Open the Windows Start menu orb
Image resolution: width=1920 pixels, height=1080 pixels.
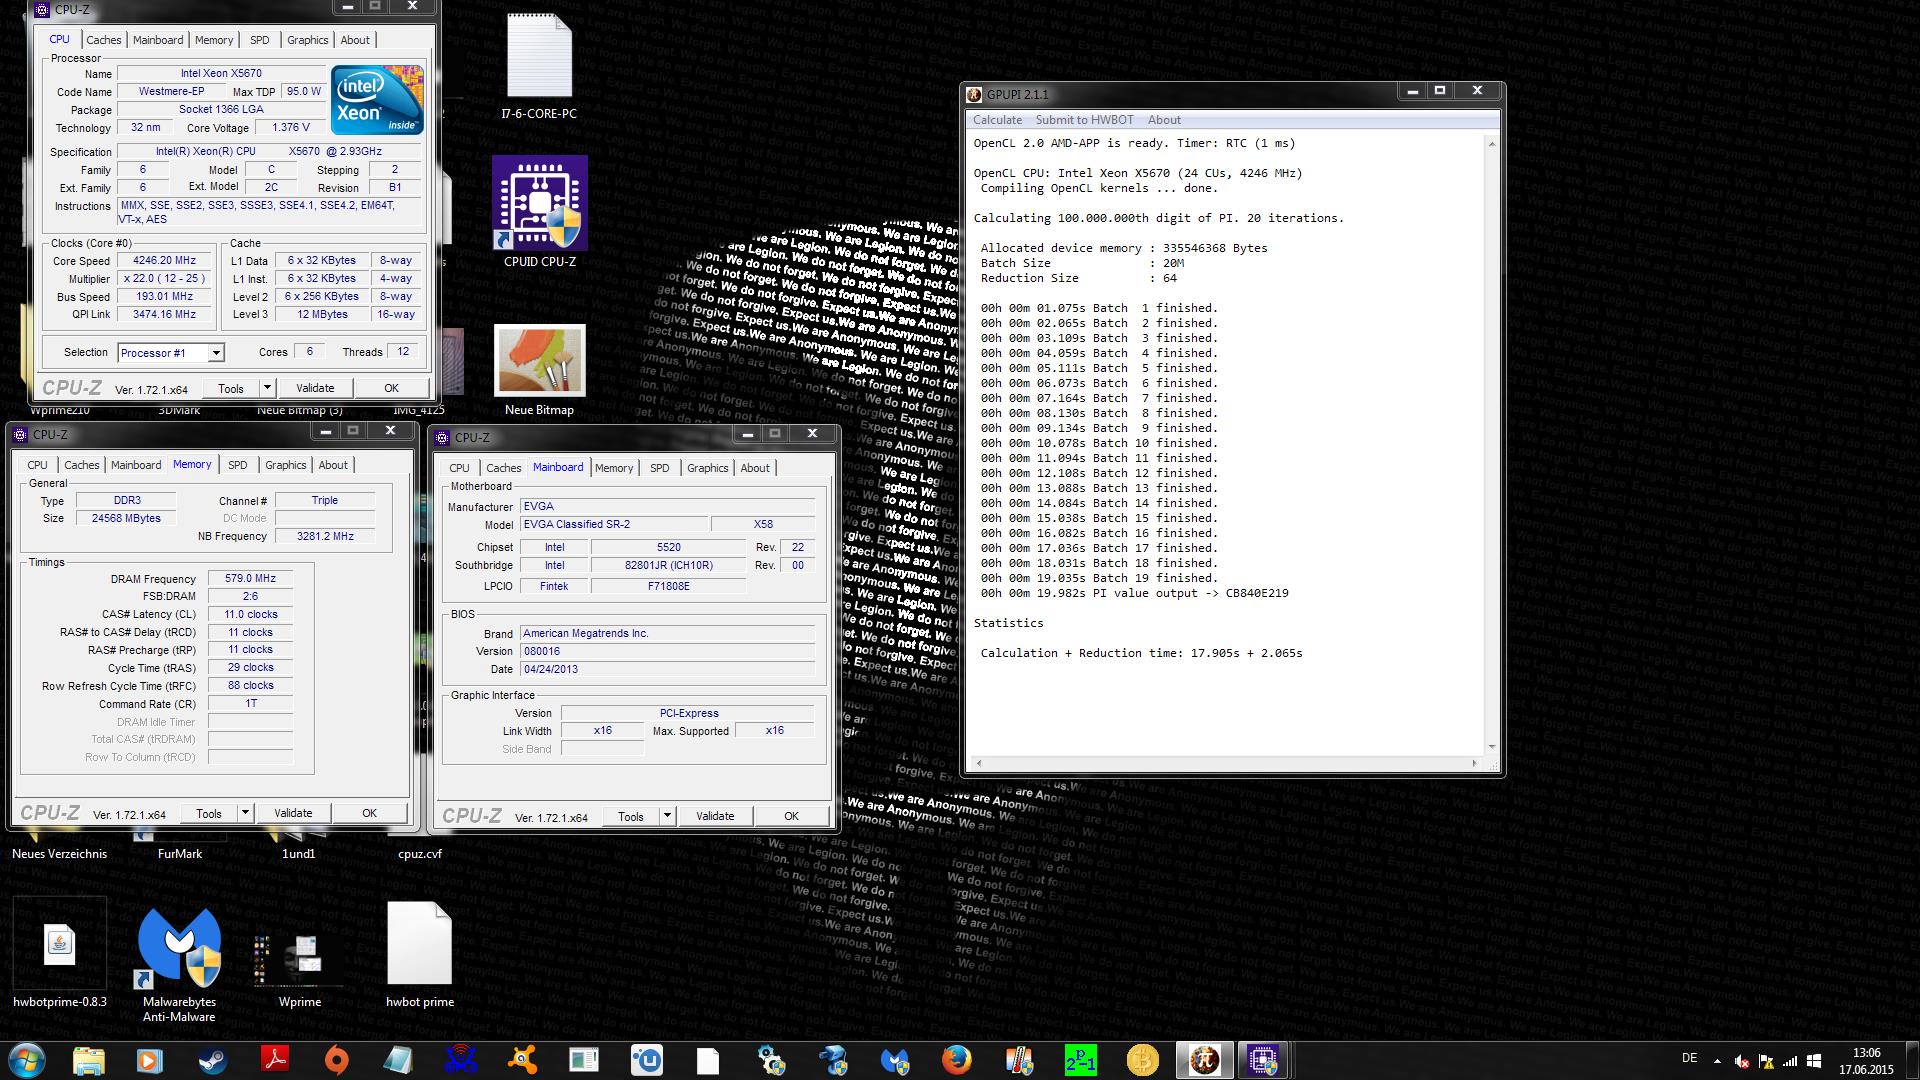[x=27, y=1060]
